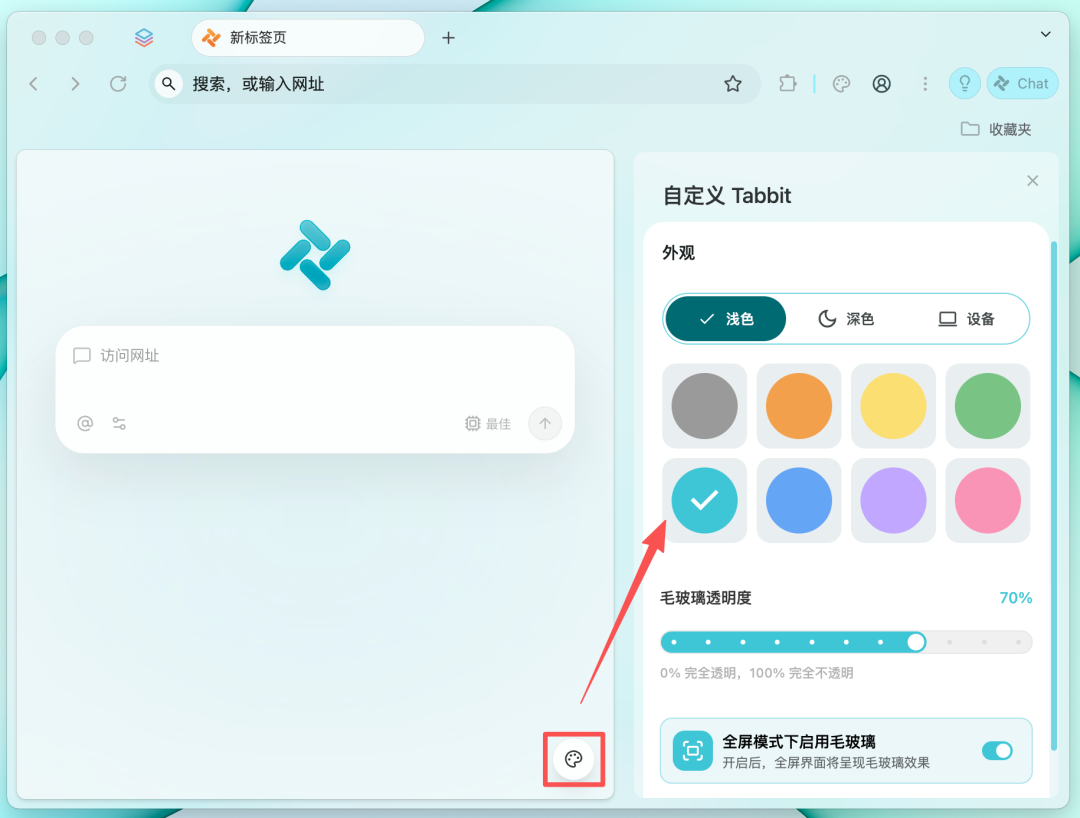Click the account profile icon in toolbar
This screenshot has width=1080, height=818.
point(881,83)
